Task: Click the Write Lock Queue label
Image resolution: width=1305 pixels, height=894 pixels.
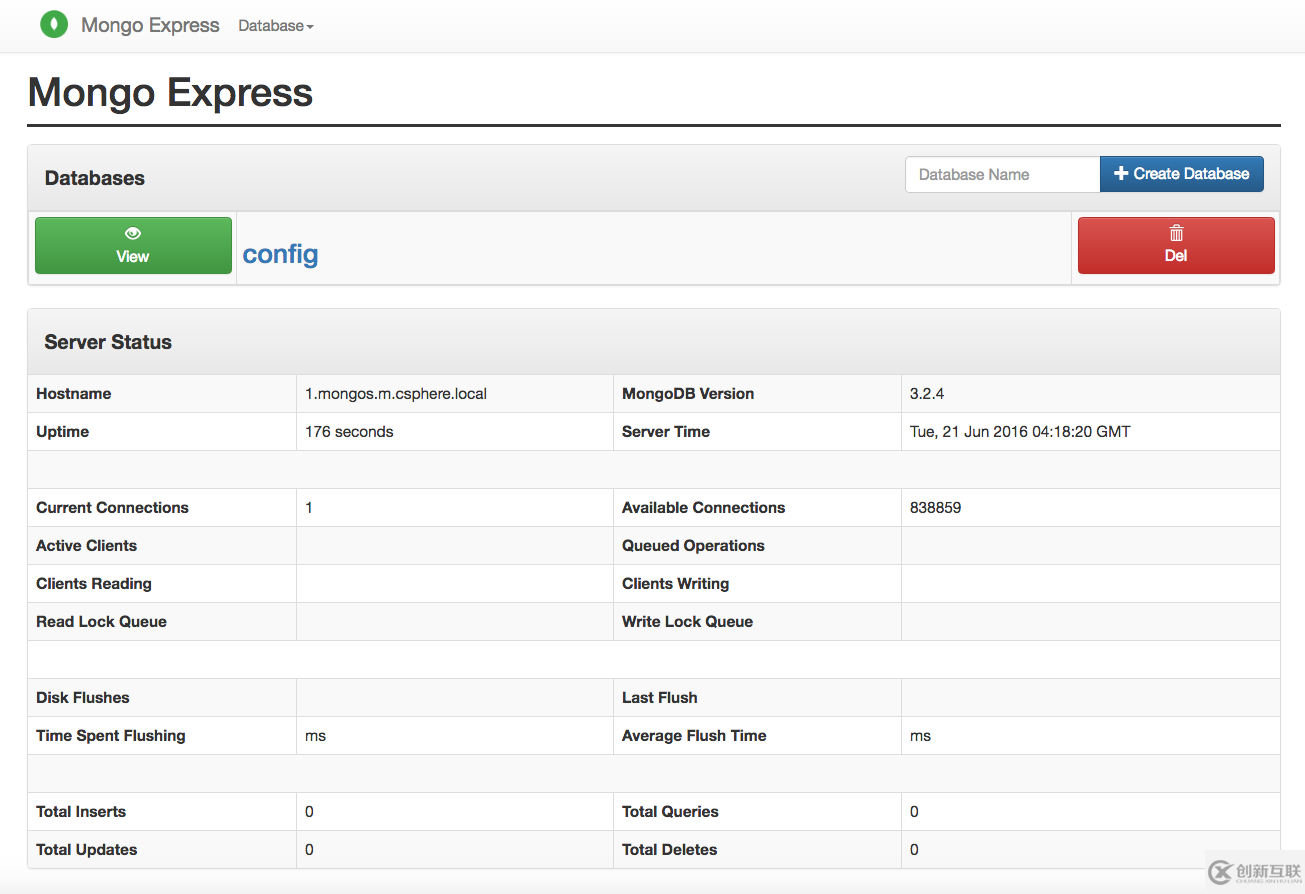Action: (x=687, y=622)
